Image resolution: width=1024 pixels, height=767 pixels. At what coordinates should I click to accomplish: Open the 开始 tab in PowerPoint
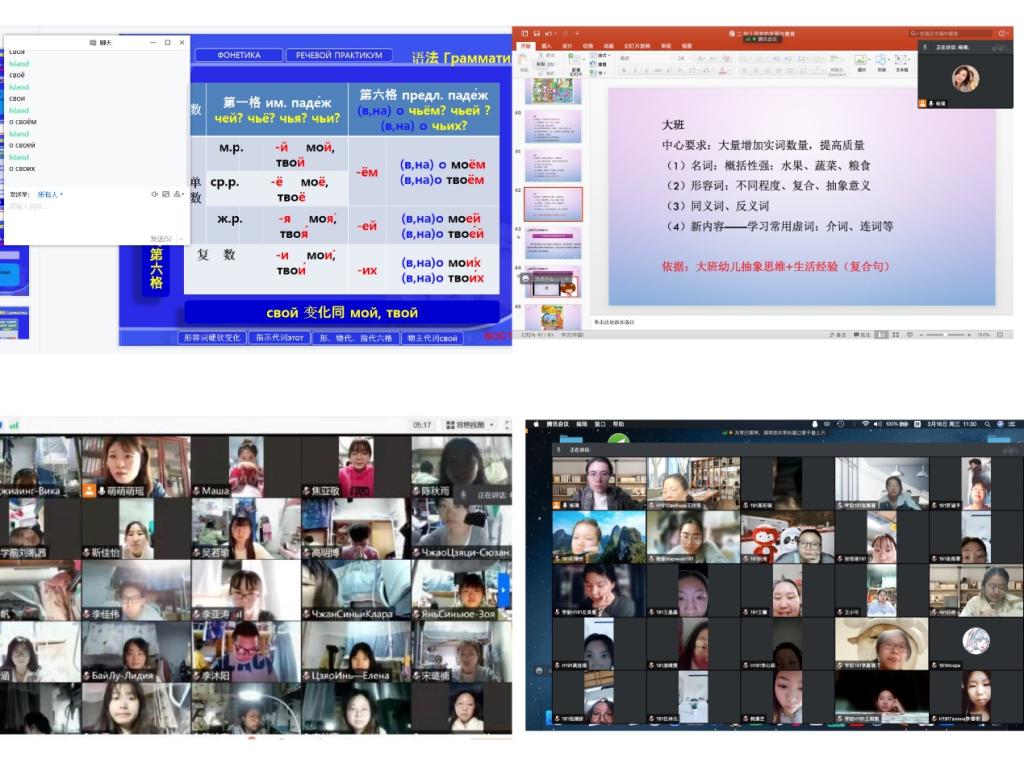coord(526,46)
